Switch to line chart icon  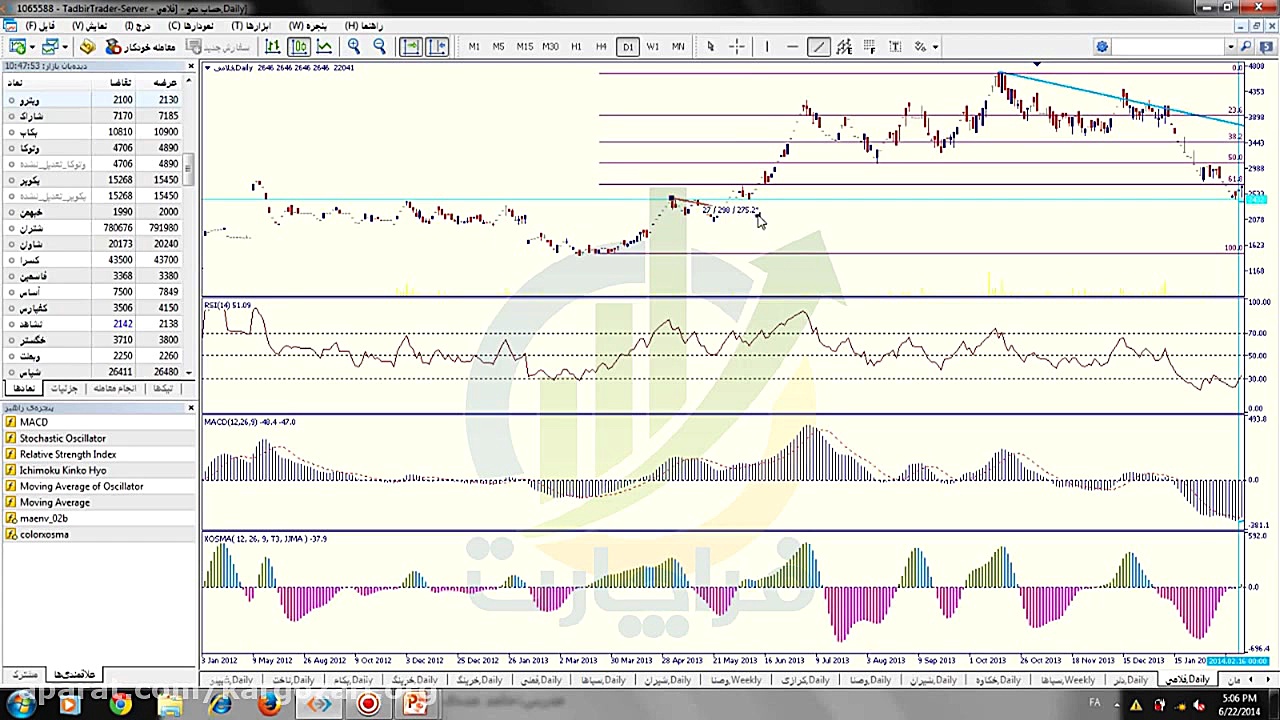pos(324,46)
